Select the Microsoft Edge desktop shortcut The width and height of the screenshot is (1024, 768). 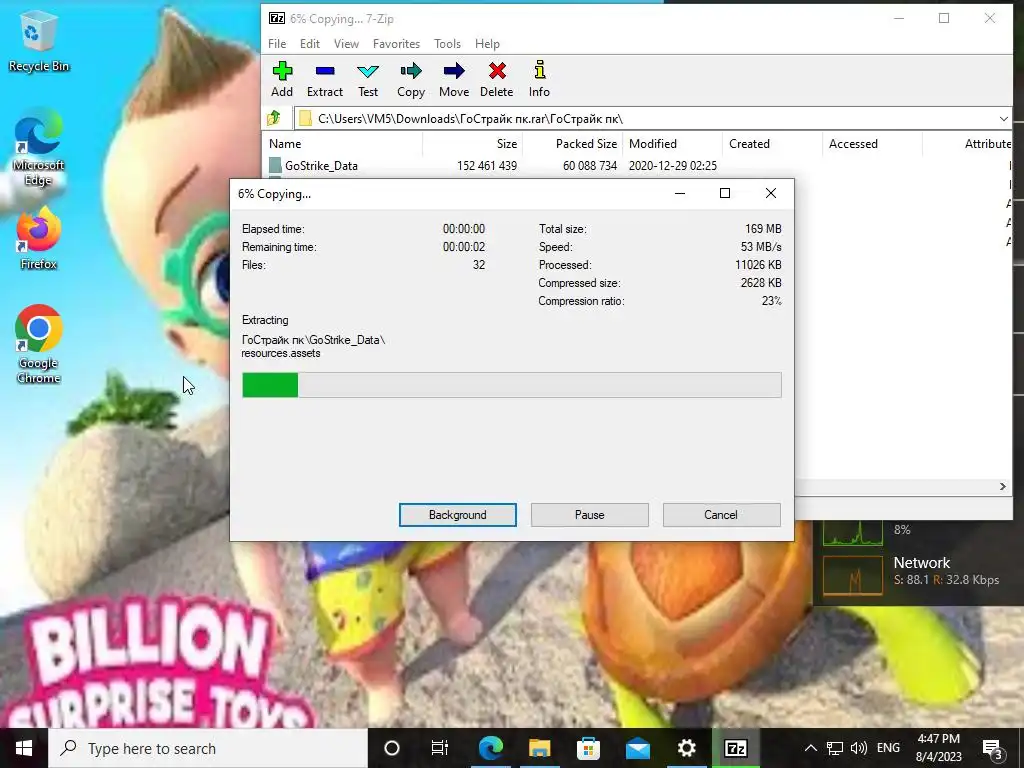pyautogui.click(x=39, y=149)
